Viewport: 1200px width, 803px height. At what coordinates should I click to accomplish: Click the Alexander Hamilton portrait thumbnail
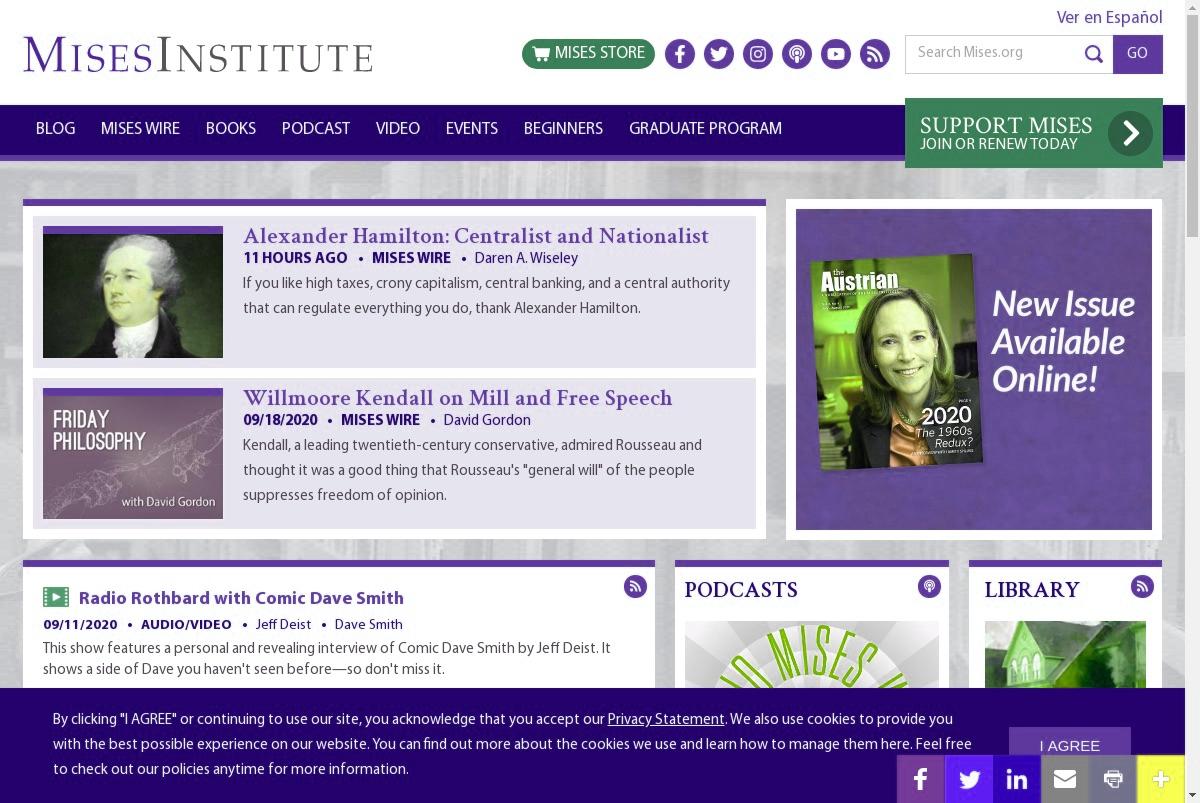pyautogui.click(x=133, y=292)
